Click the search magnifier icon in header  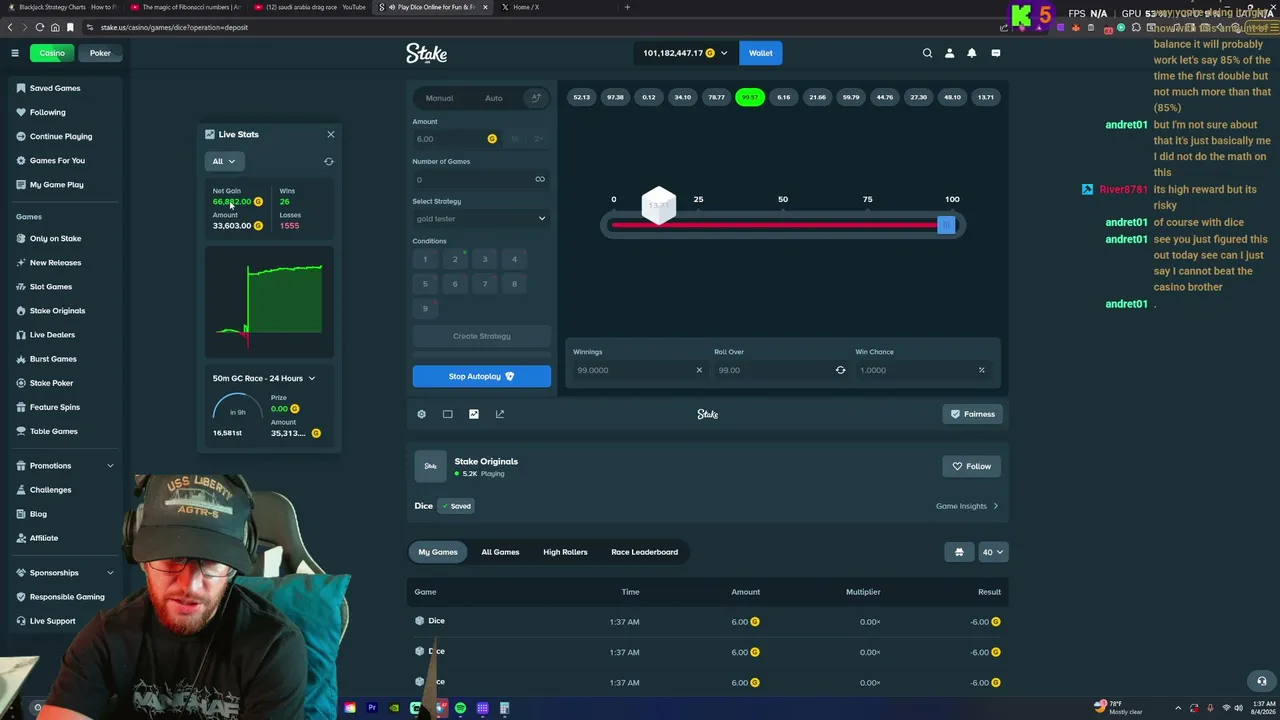coord(927,53)
